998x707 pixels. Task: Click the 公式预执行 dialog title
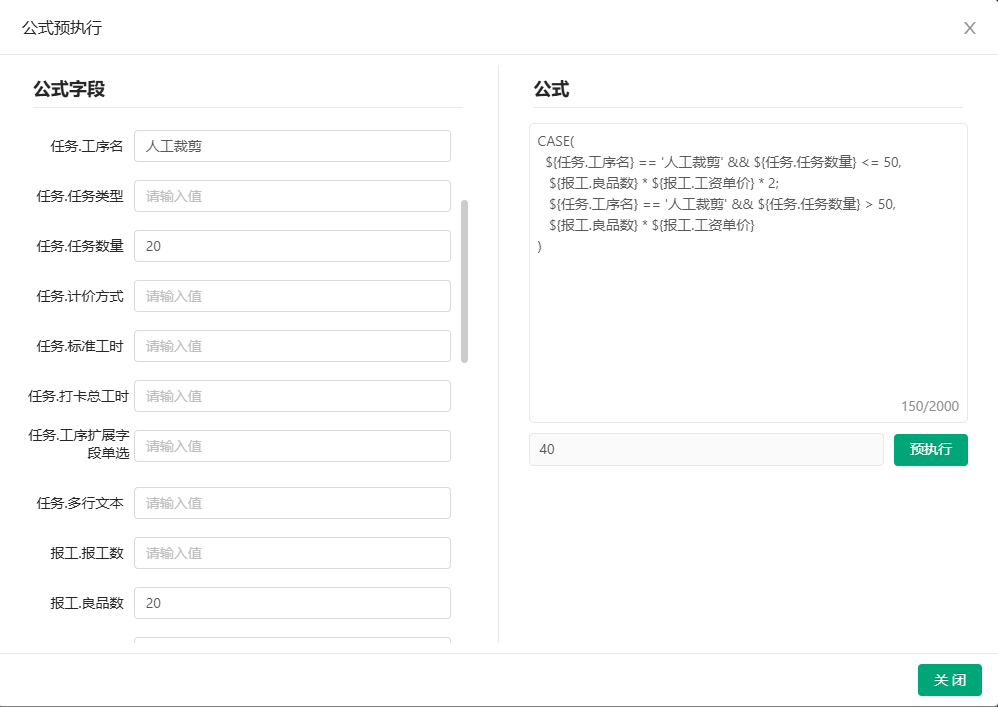click(x=62, y=28)
